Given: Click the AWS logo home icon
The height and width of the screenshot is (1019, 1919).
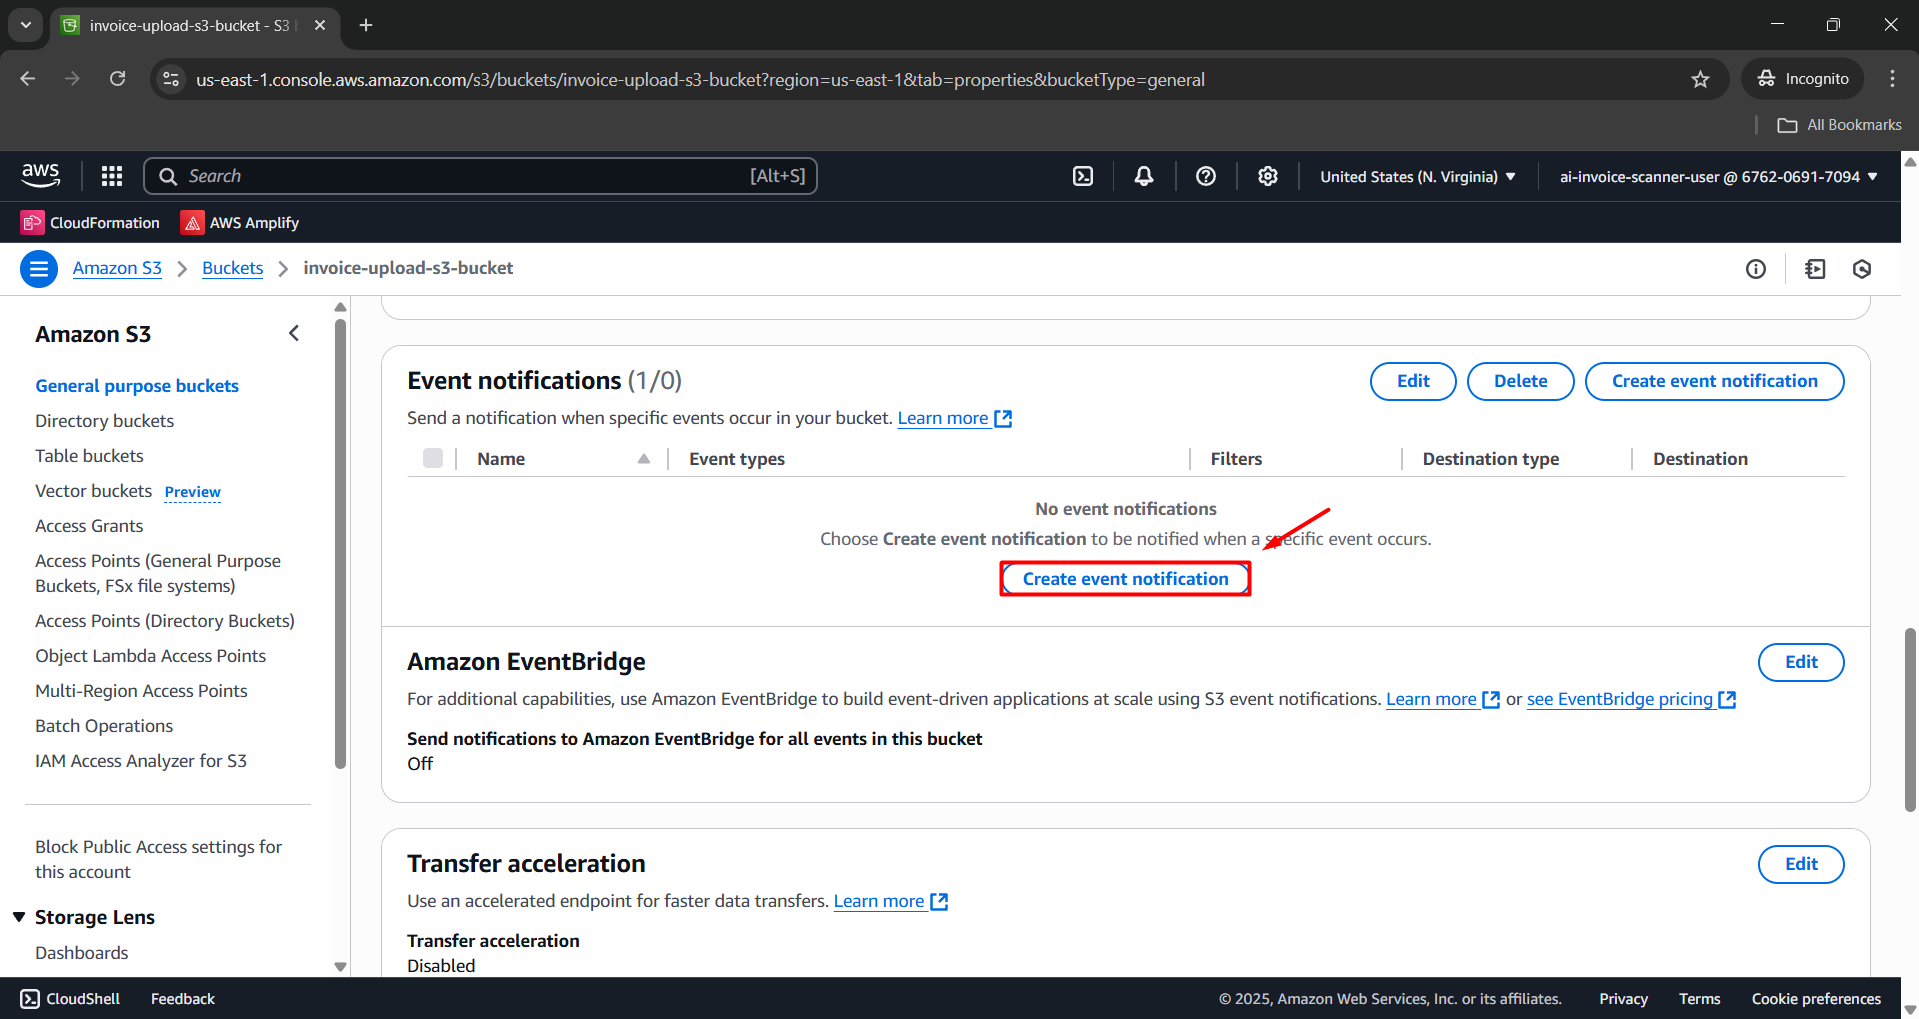Looking at the screenshot, I should pos(41,176).
